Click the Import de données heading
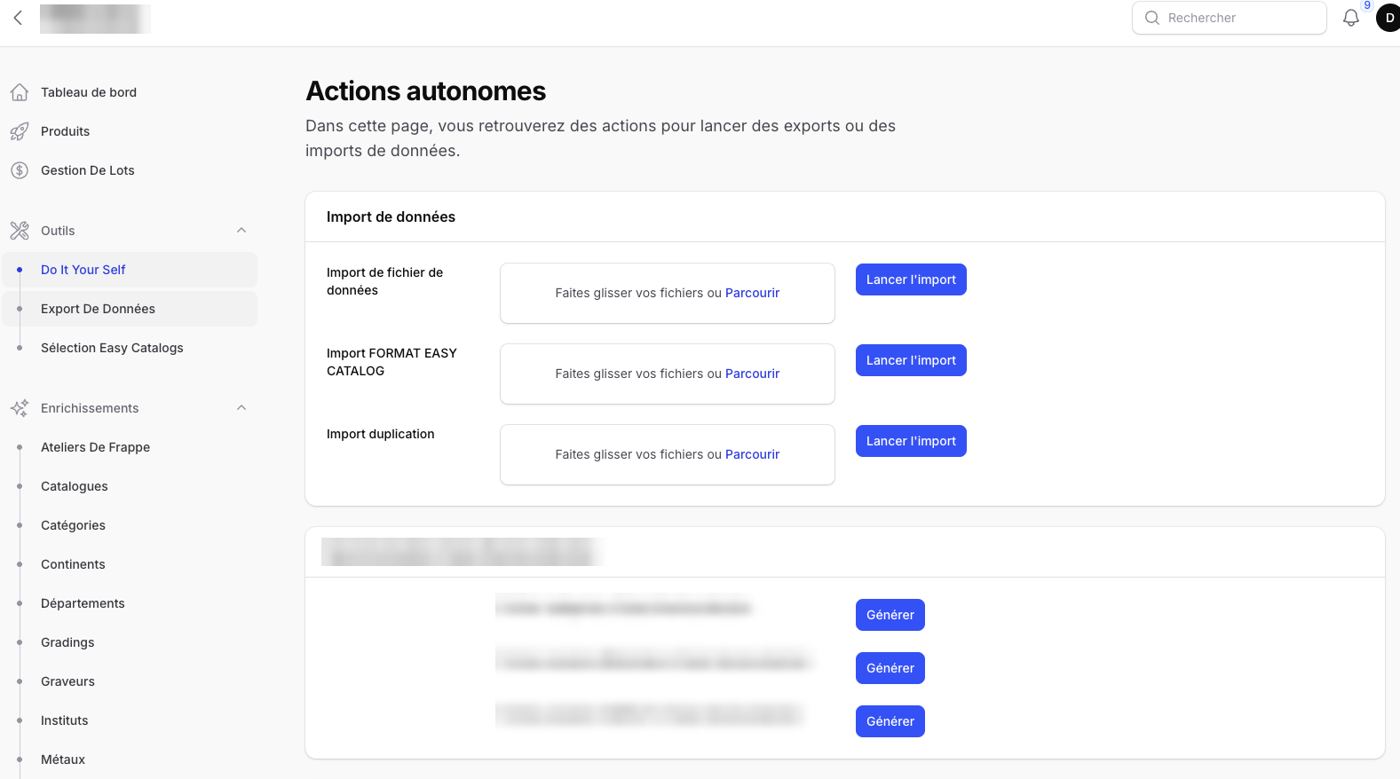This screenshot has height=779, width=1400. [391, 217]
